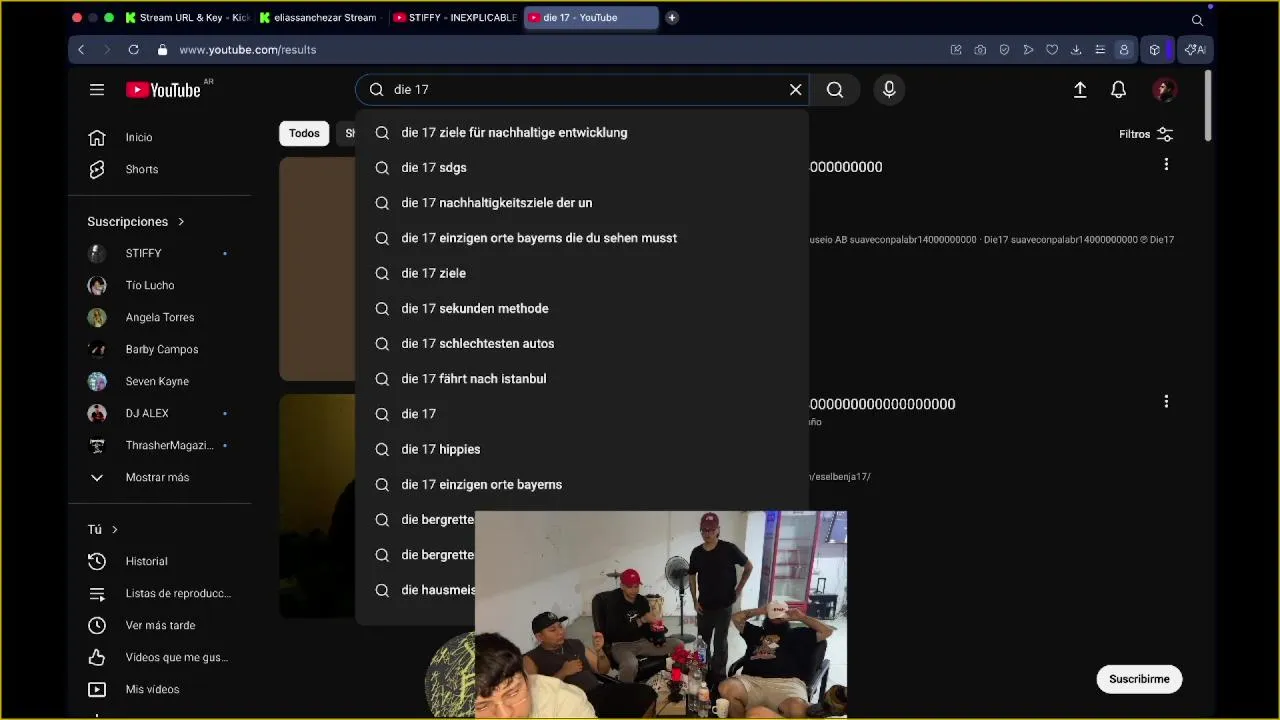Viewport: 1280px width, 720px height.
Task: Switch to STIFFY - INEXPLICABLE tab
Action: coord(455,17)
